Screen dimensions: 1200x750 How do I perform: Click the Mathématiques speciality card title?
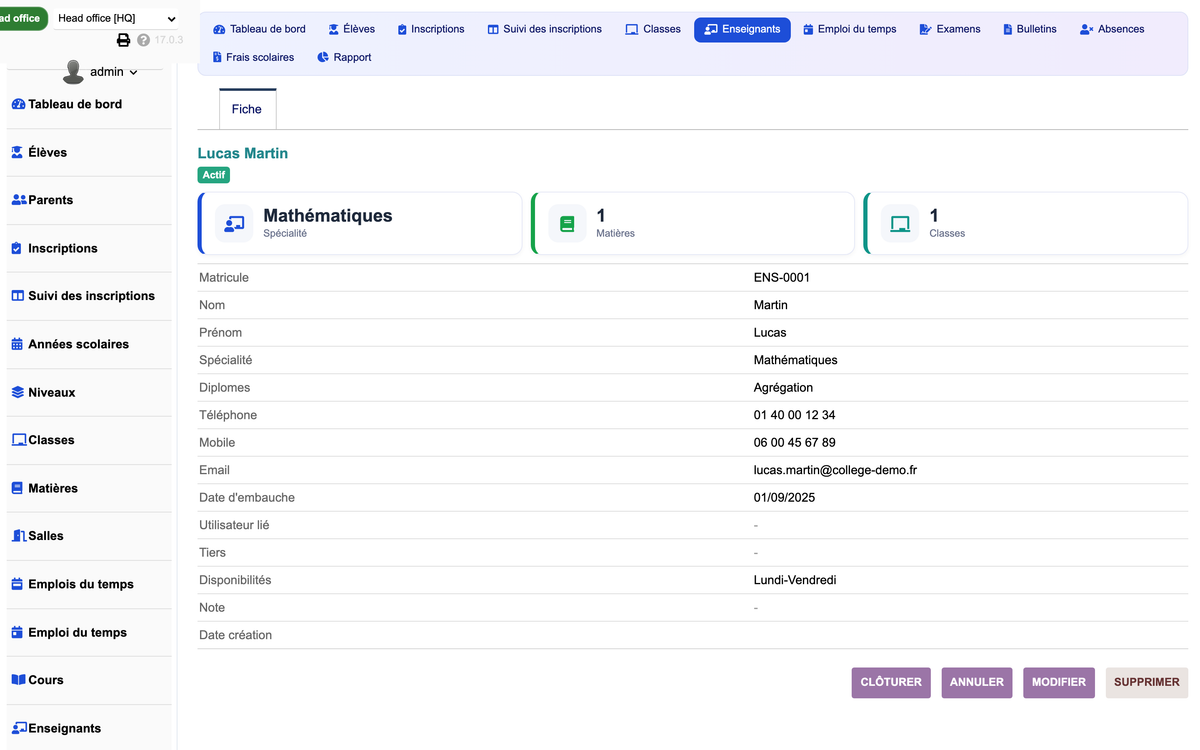coord(328,216)
